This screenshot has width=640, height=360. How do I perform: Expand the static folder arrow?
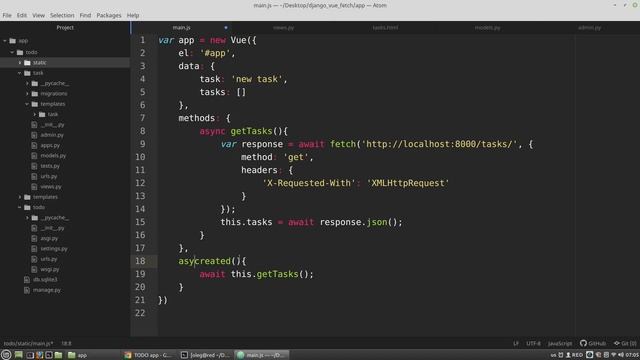pyautogui.click(x=20, y=62)
